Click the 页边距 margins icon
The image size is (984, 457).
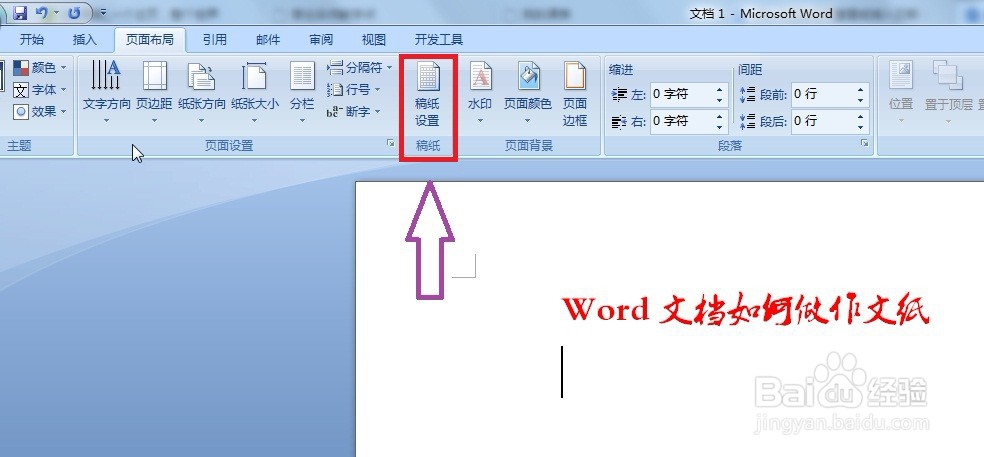tap(154, 75)
